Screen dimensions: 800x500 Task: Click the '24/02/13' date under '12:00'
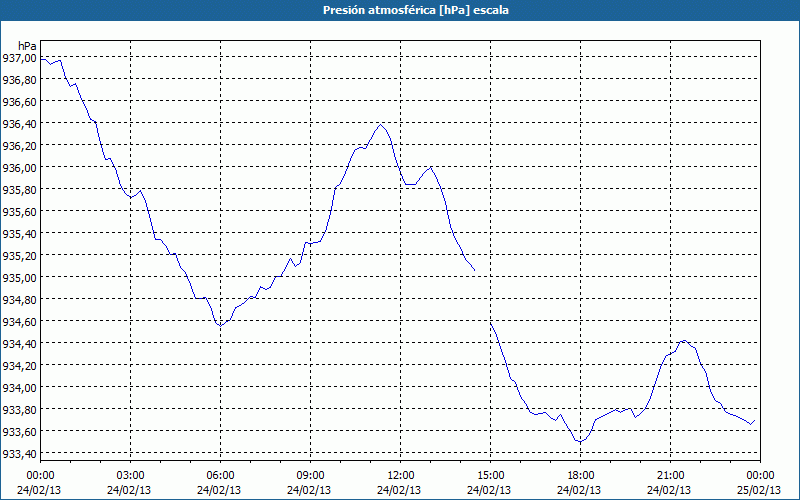coord(399,490)
